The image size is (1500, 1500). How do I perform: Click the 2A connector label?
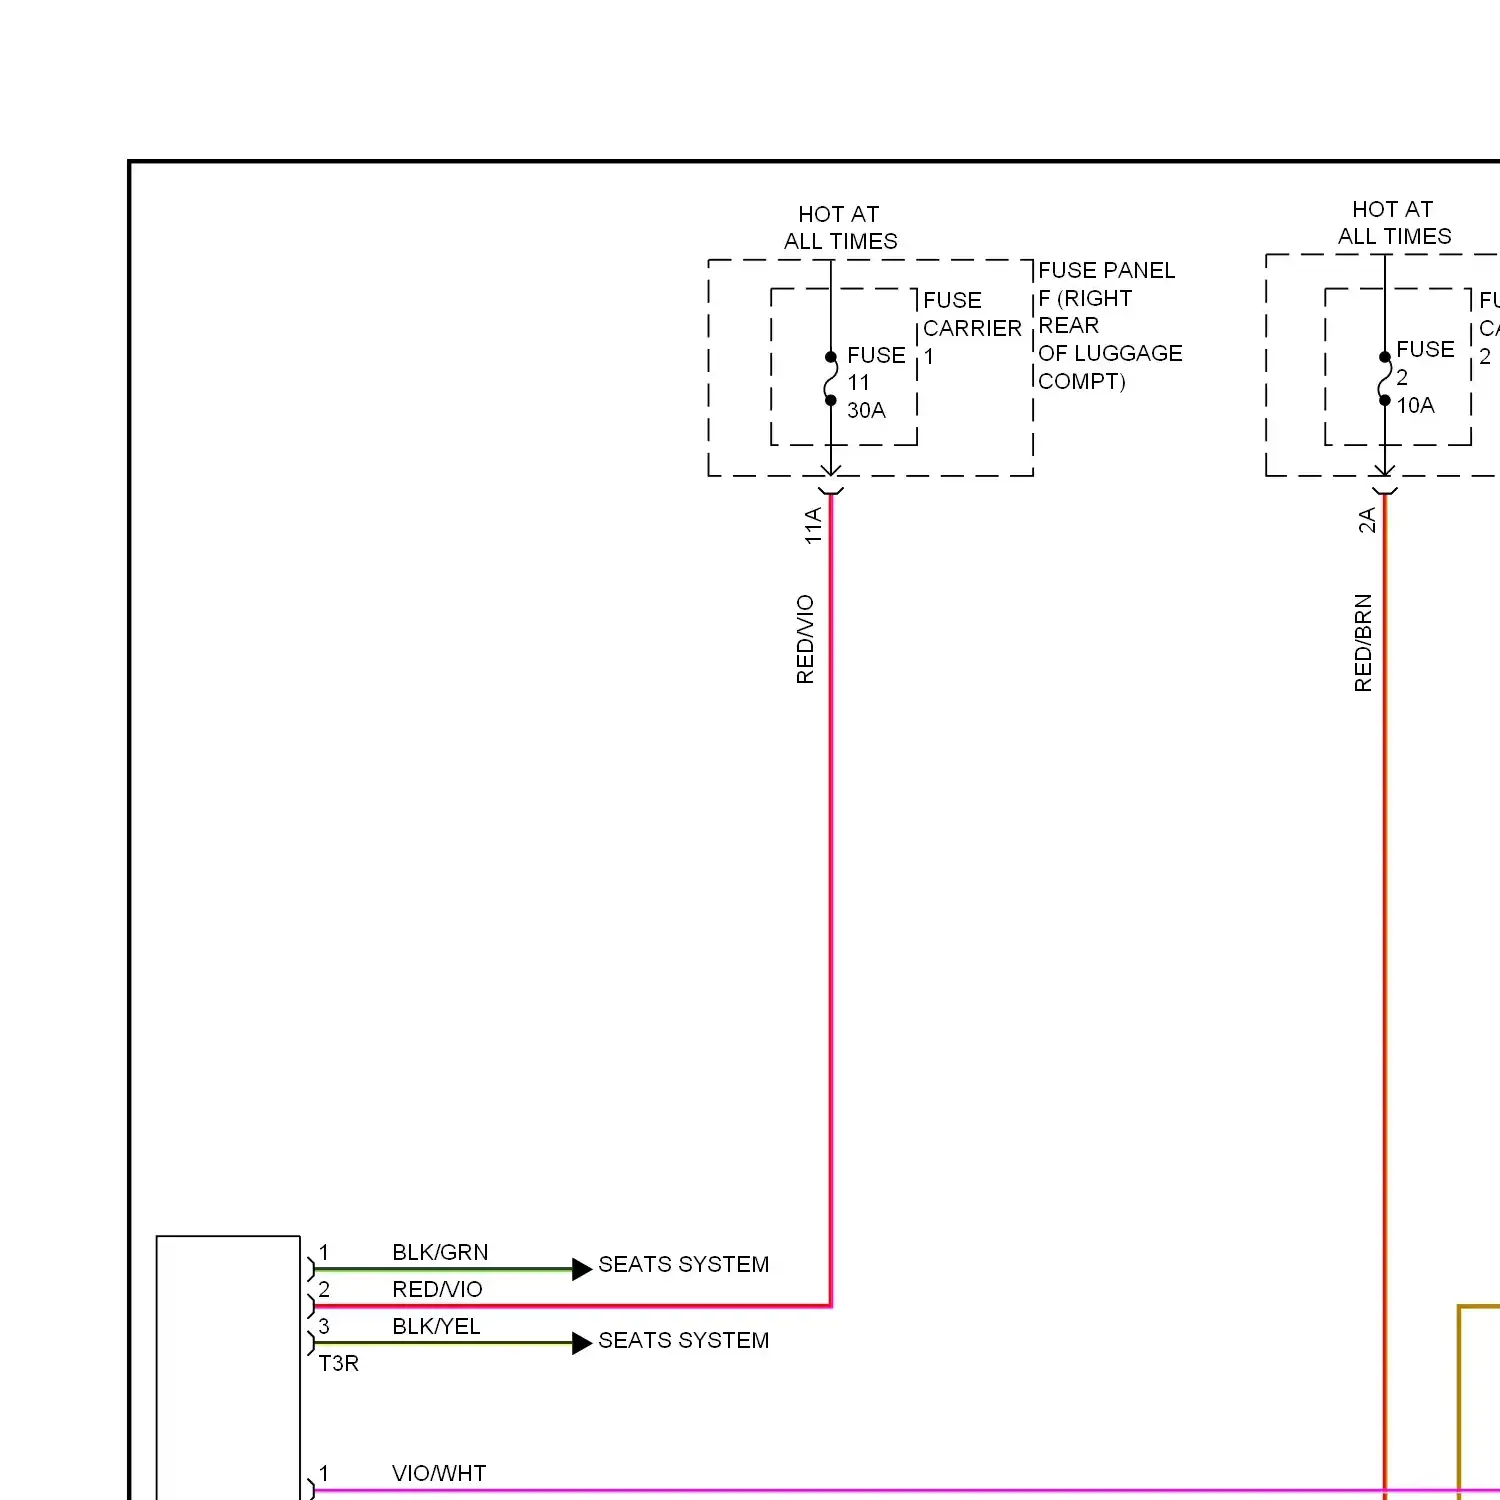pos(1367,520)
